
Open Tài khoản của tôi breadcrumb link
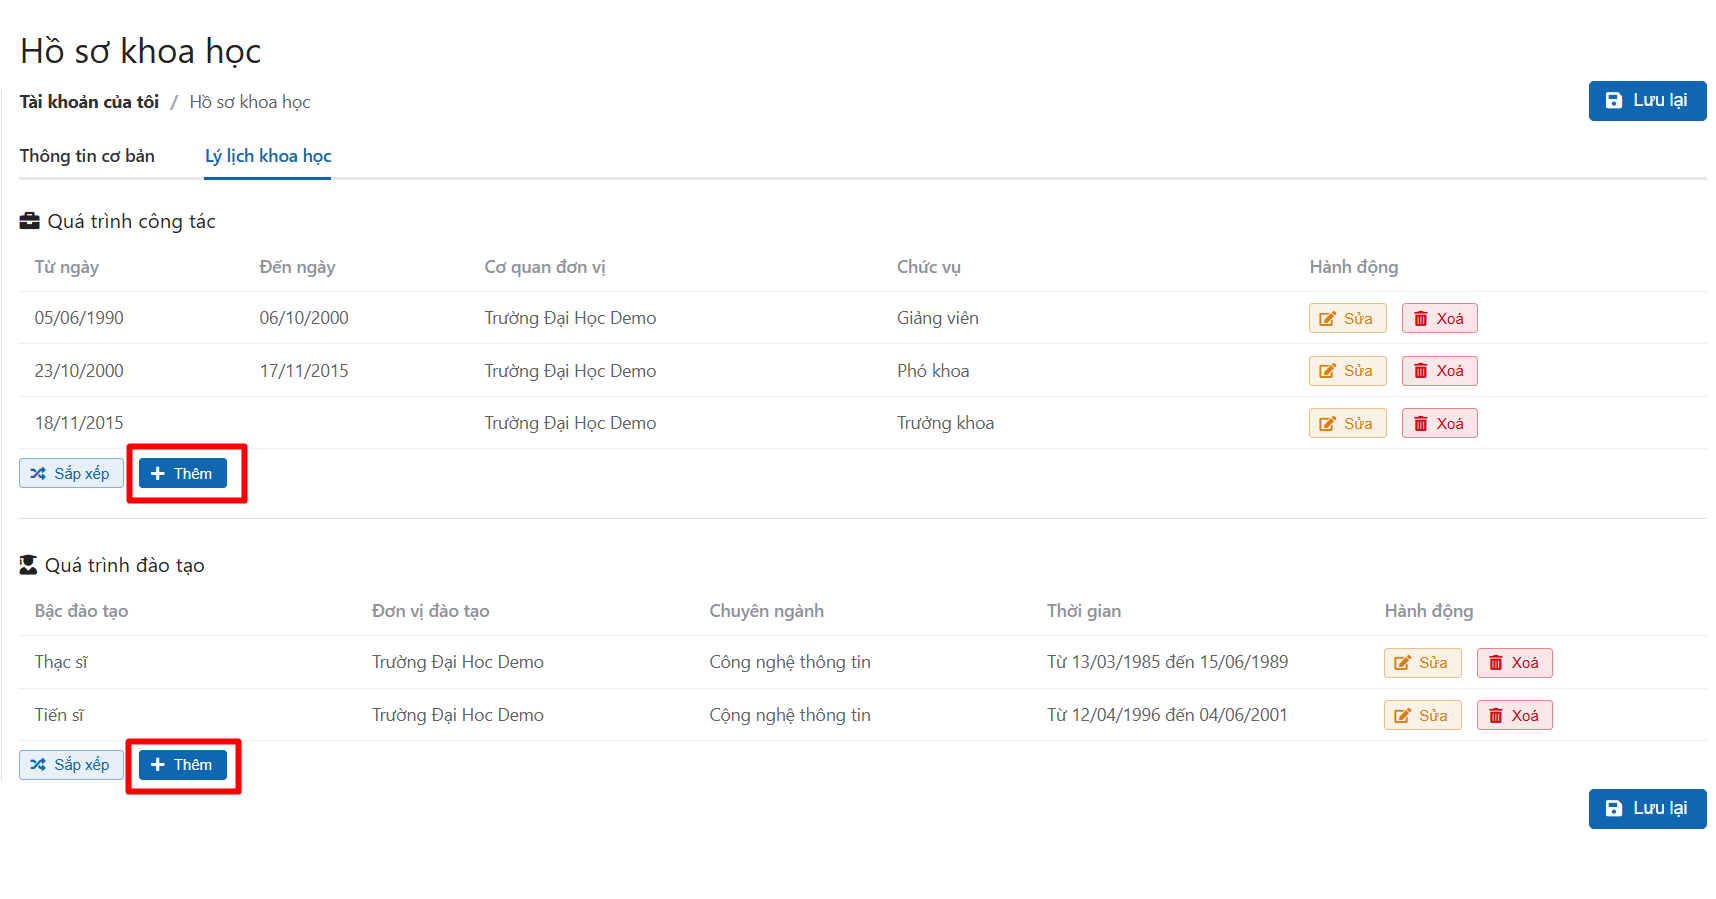[89, 102]
